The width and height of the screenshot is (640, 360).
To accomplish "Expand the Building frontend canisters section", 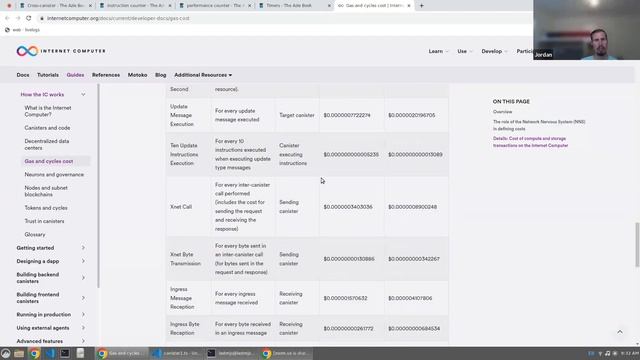I will (83, 298).
